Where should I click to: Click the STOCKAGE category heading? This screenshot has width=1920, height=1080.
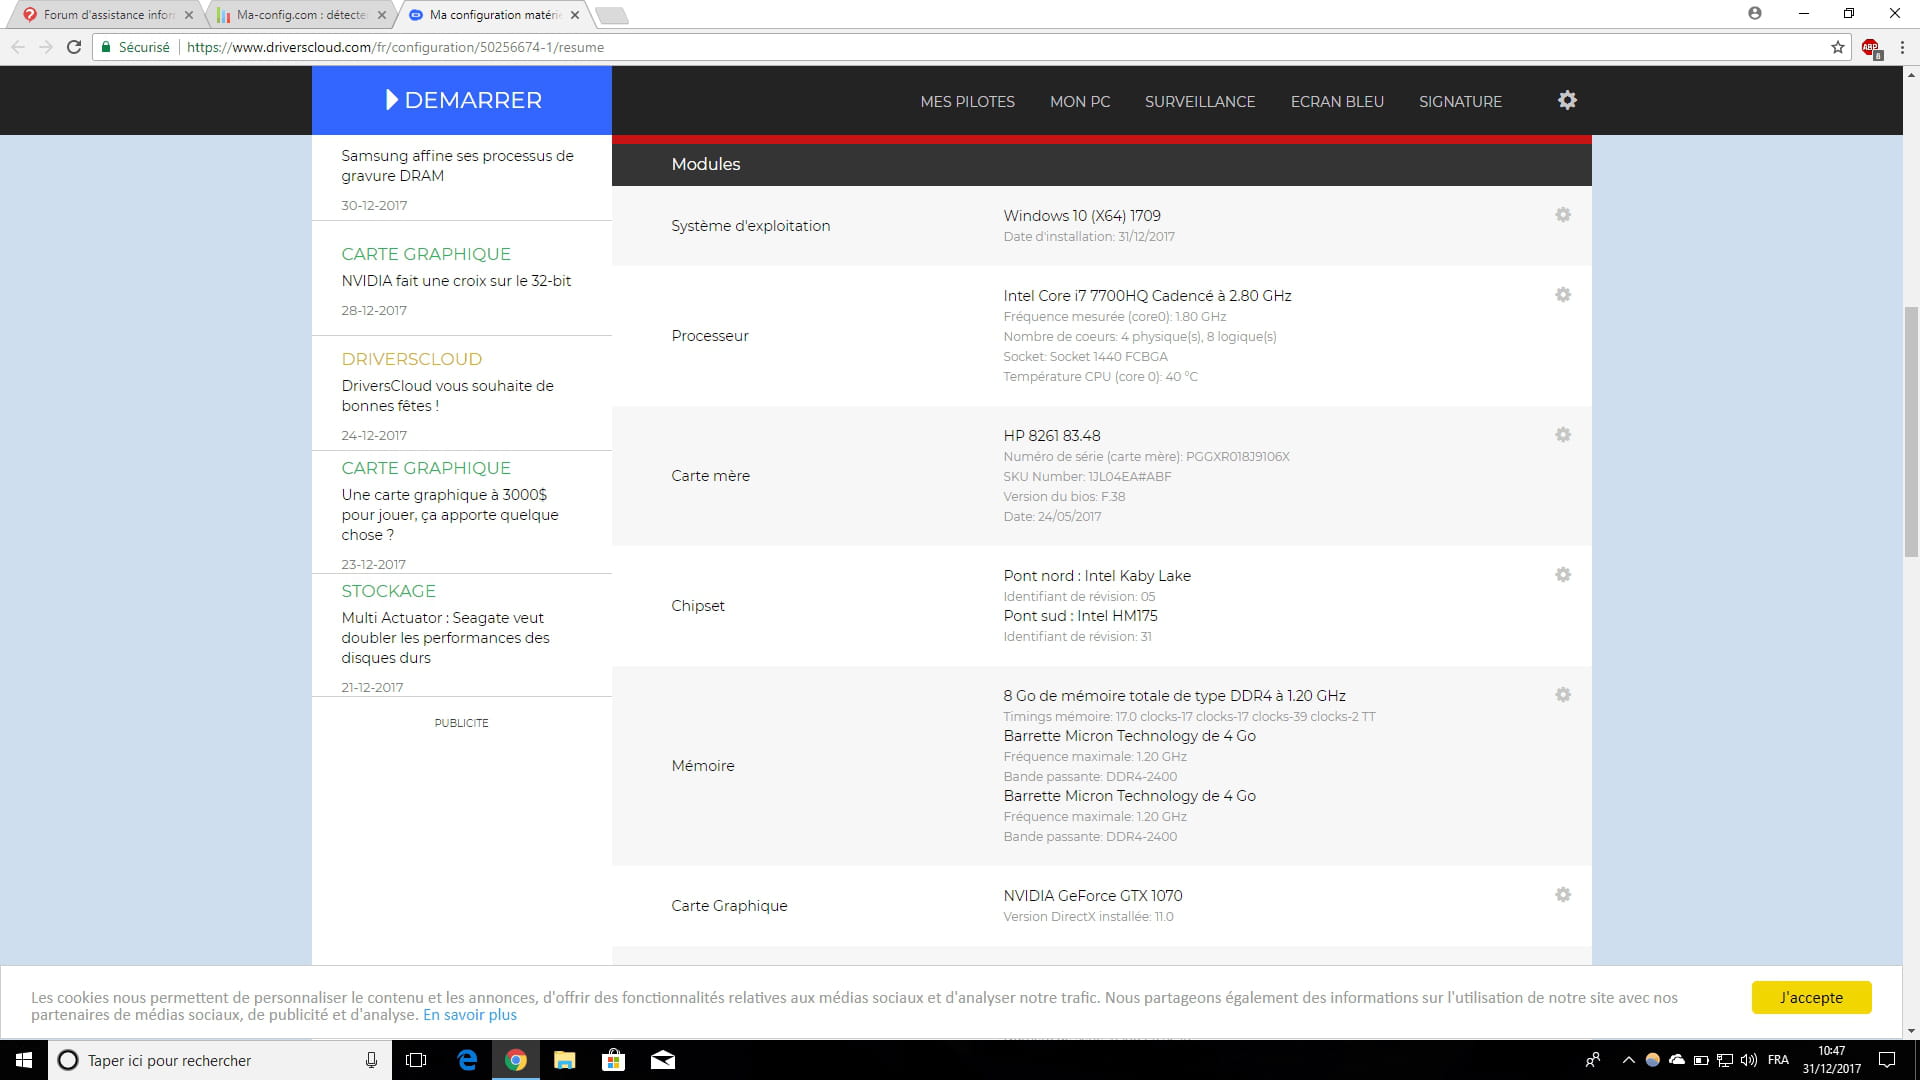point(388,591)
